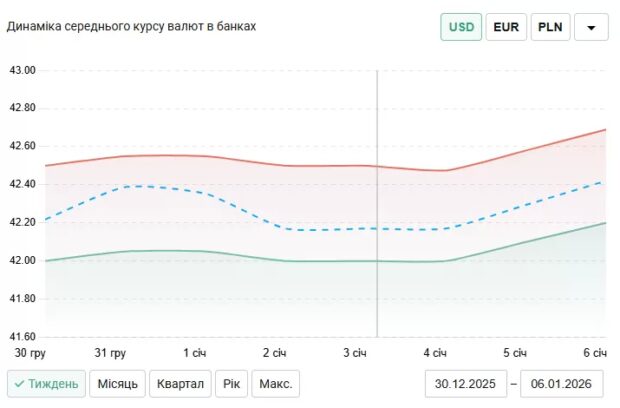620x408 pixels.
Task: Click the 31 гру date axis label
Action: [109, 353]
